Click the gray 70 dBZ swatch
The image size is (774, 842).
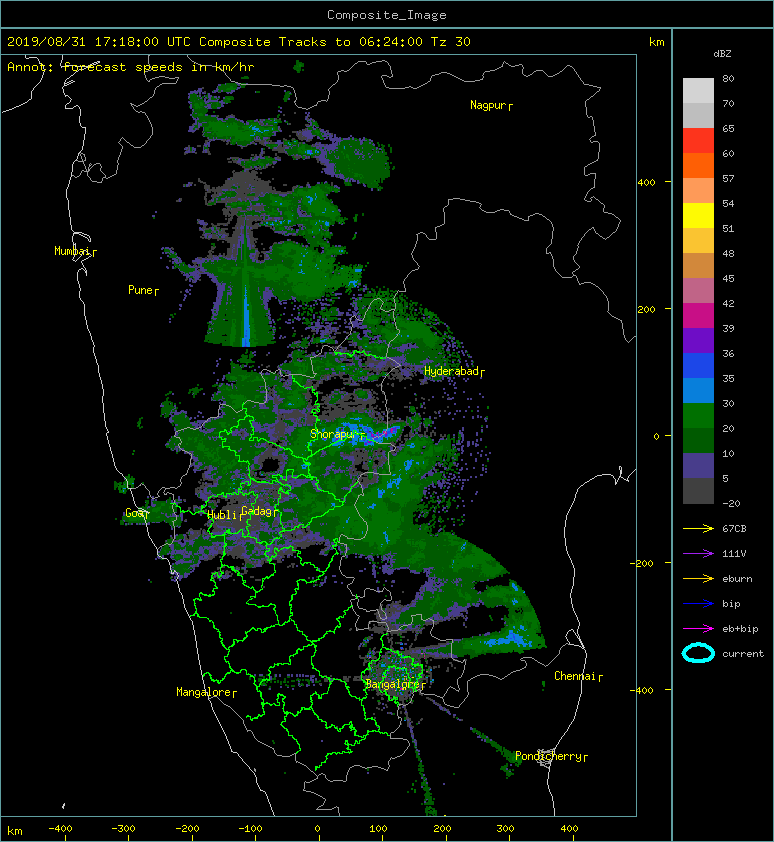click(x=698, y=115)
